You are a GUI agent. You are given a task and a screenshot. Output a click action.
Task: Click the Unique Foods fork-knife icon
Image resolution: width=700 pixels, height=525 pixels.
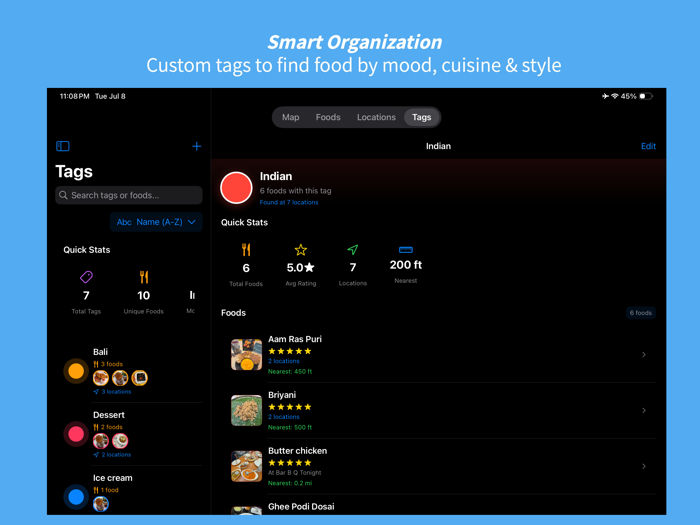144,277
